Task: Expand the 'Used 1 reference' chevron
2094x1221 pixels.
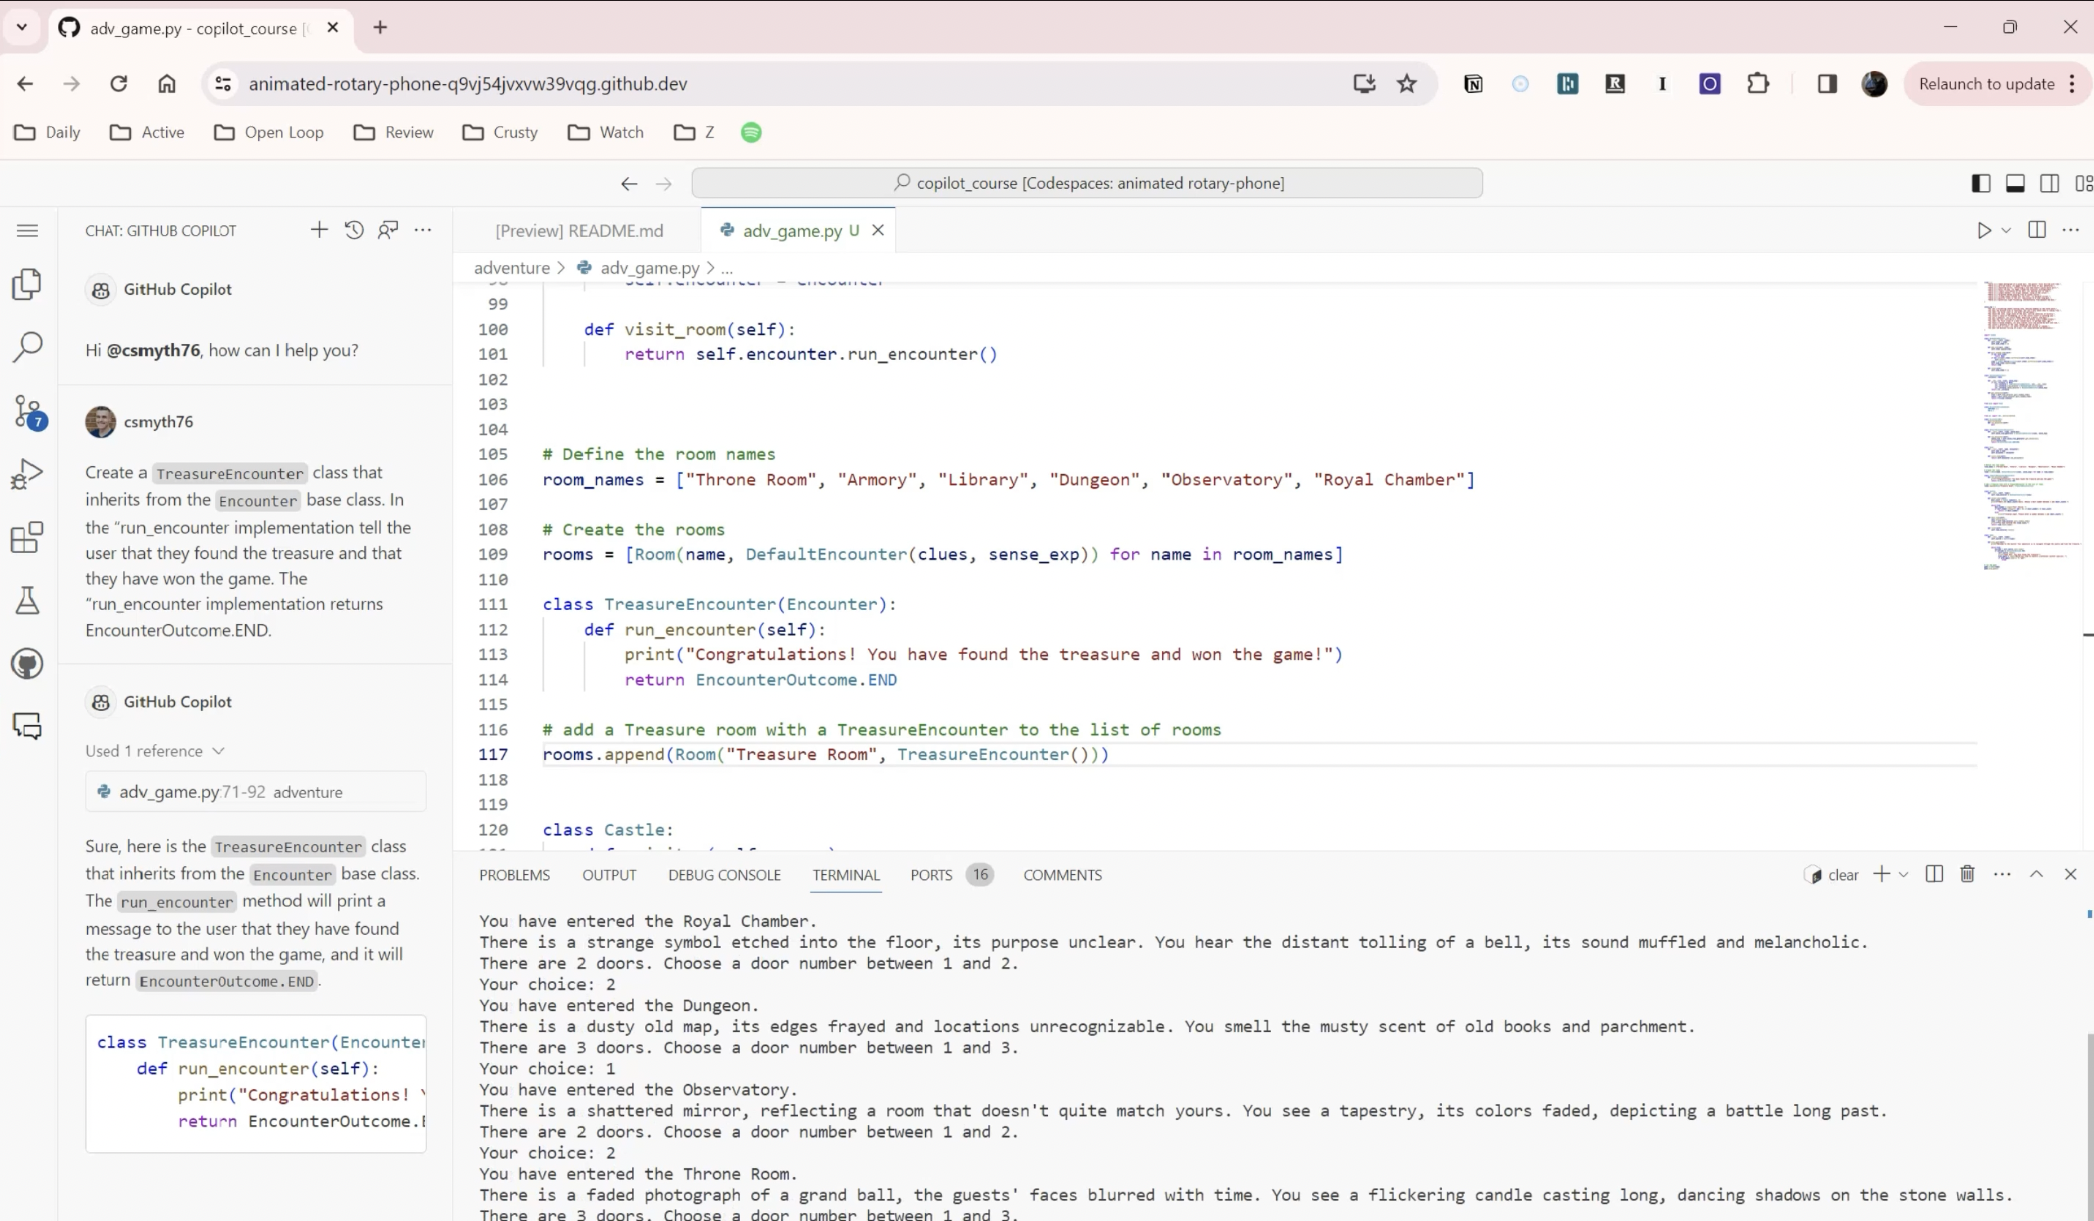Action: coord(218,751)
